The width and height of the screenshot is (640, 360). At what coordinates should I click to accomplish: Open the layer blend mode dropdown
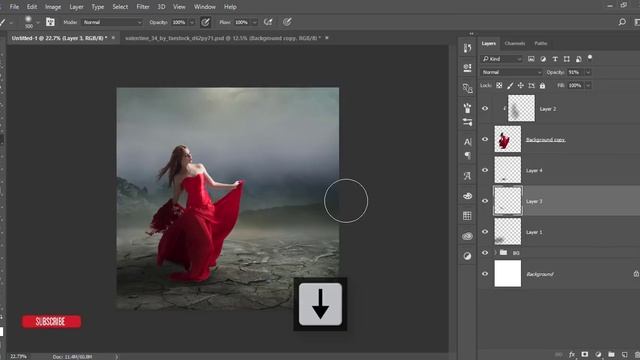pyautogui.click(x=511, y=72)
